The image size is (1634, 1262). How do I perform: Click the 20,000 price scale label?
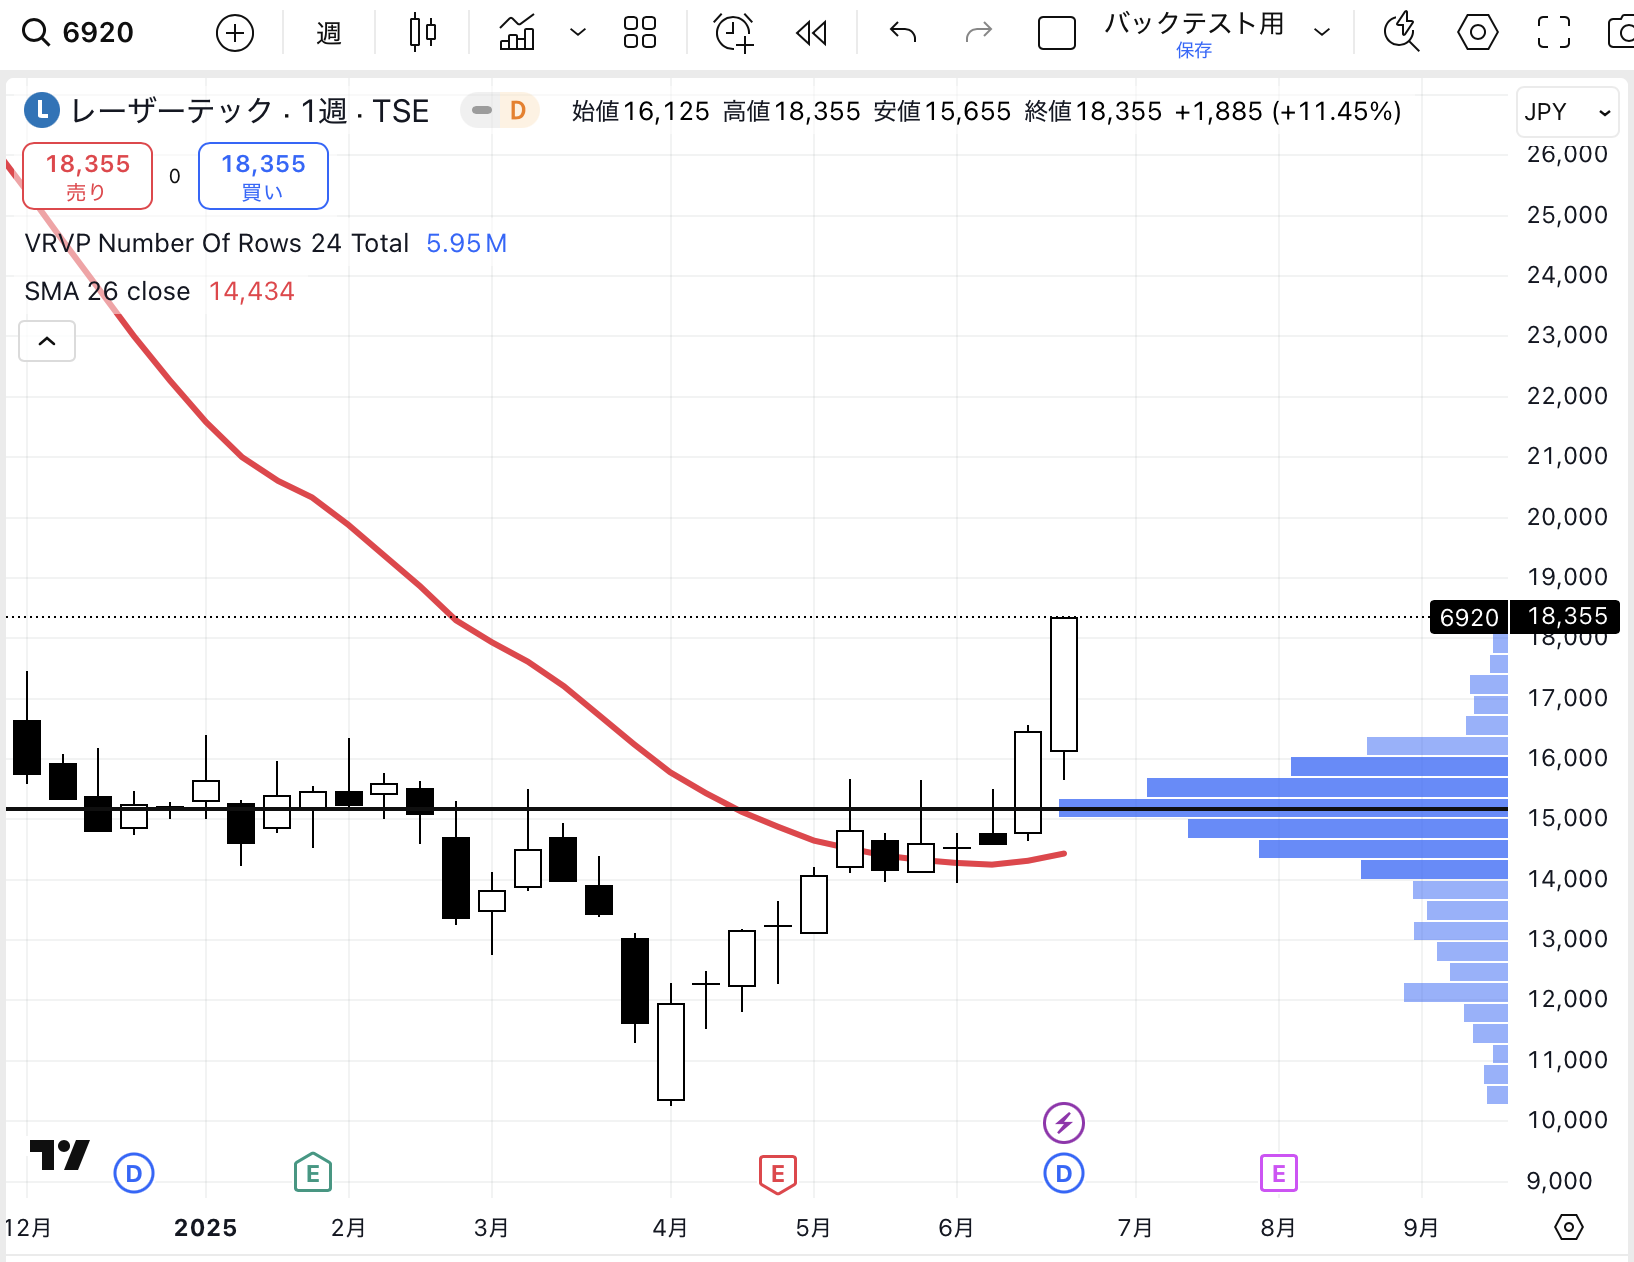click(1567, 517)
